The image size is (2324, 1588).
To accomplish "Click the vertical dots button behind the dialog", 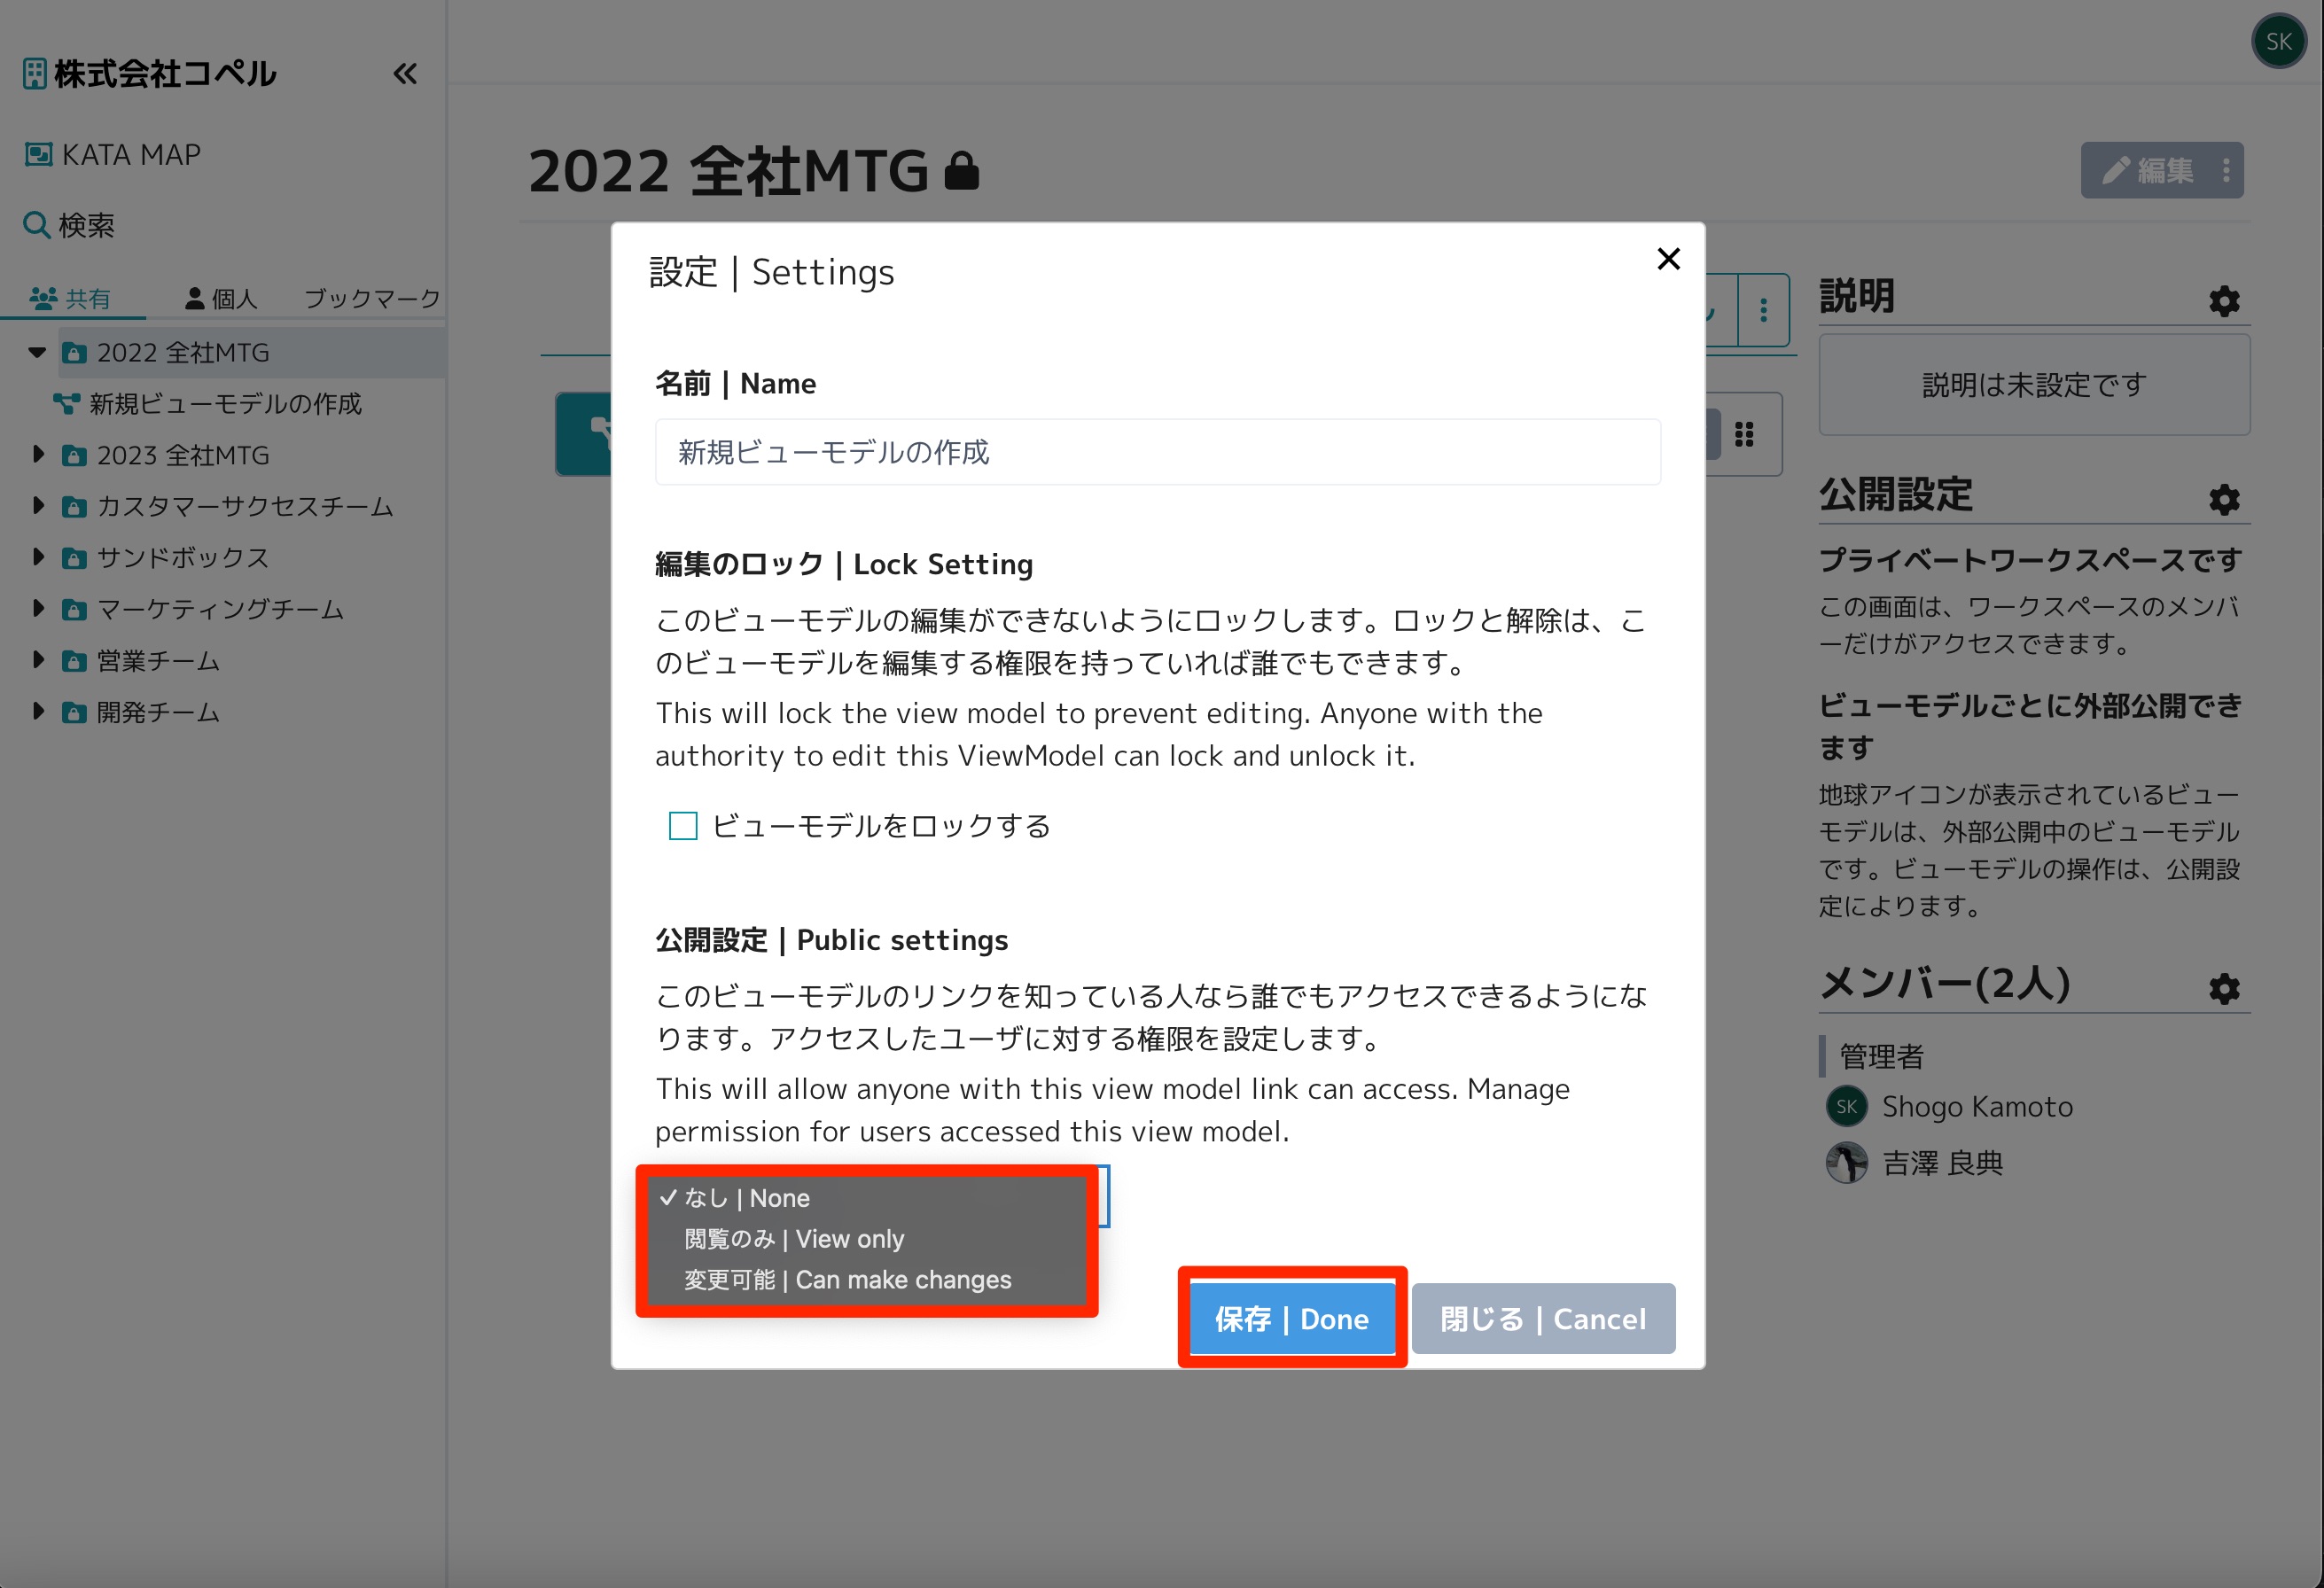I will 1764,310.
